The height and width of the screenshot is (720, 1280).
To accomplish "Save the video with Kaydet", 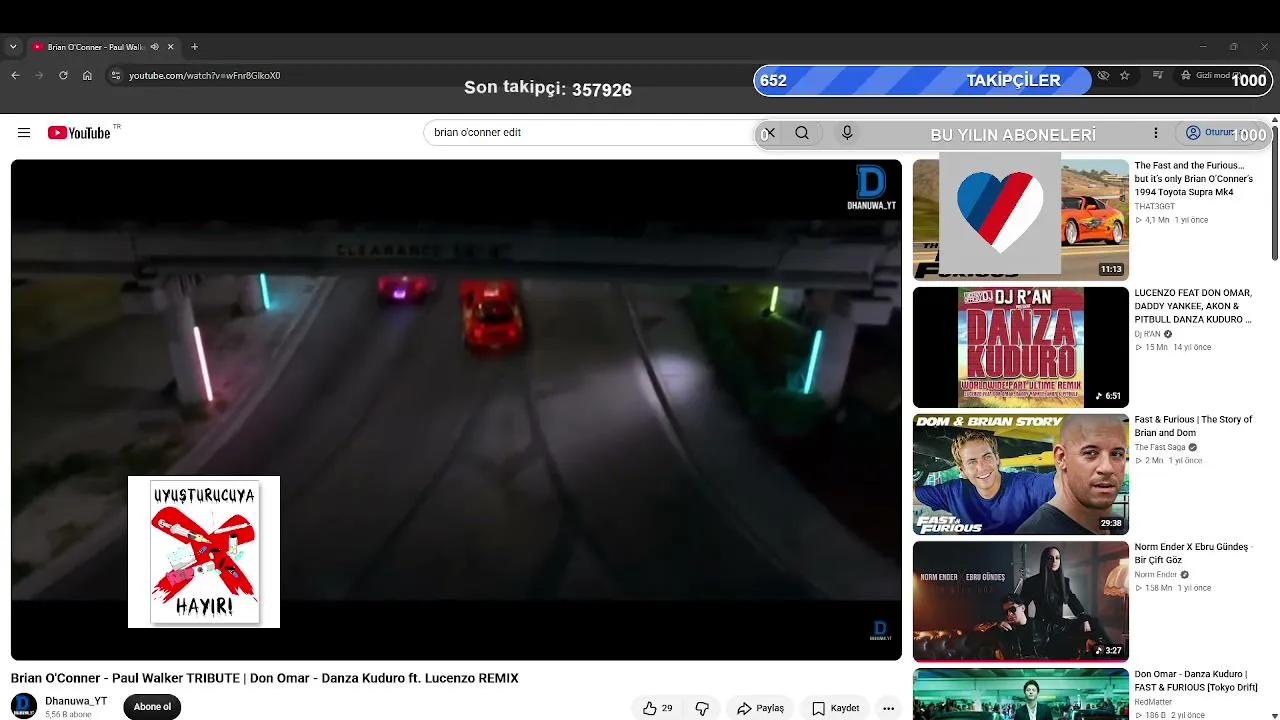I will tap(836, 708).
